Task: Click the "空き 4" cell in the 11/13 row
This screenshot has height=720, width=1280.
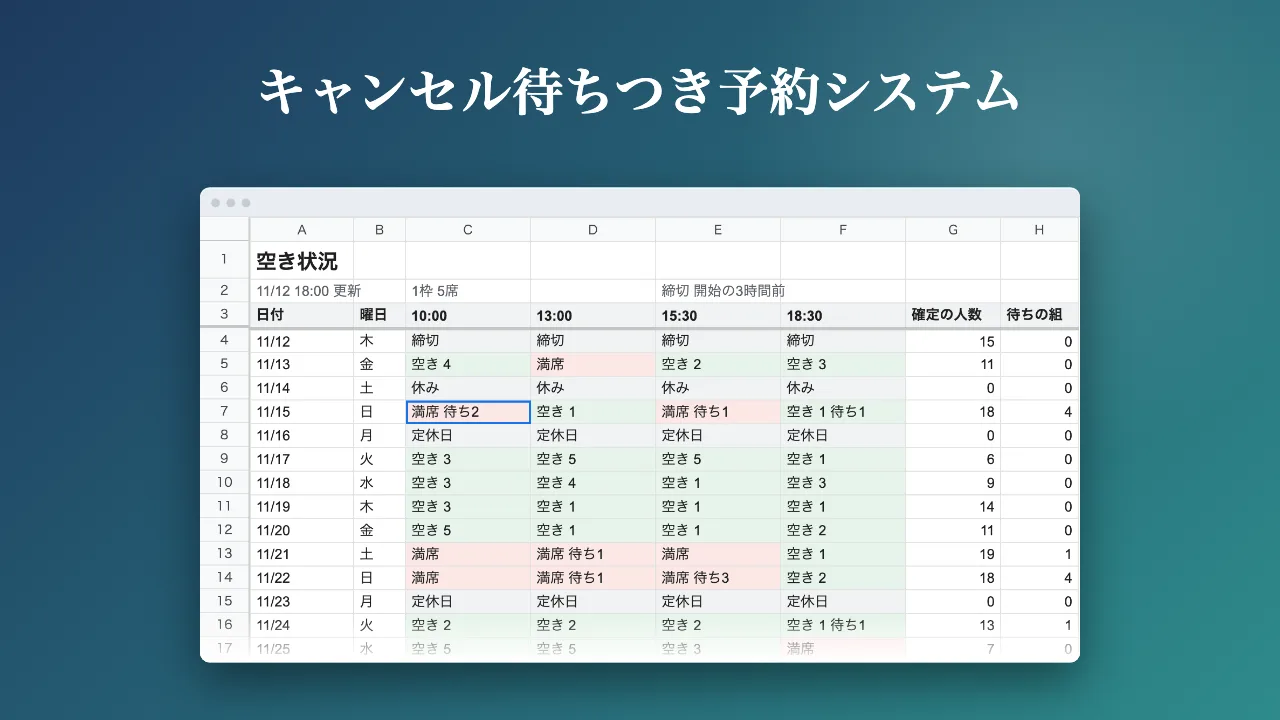Action: 468,364
